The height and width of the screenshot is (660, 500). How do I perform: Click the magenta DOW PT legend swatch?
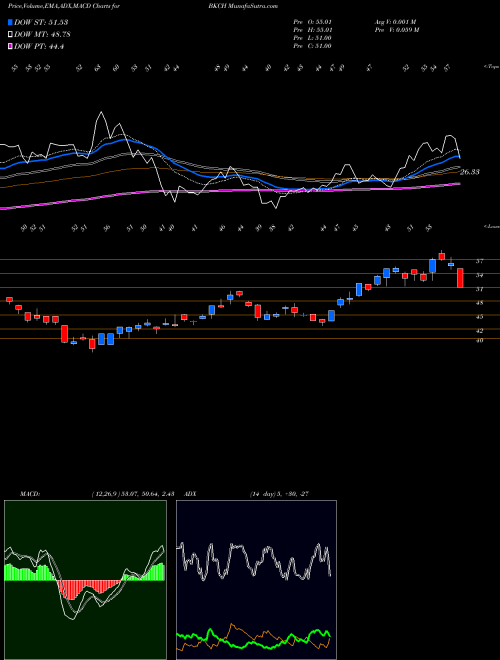(x=10, y=46)
